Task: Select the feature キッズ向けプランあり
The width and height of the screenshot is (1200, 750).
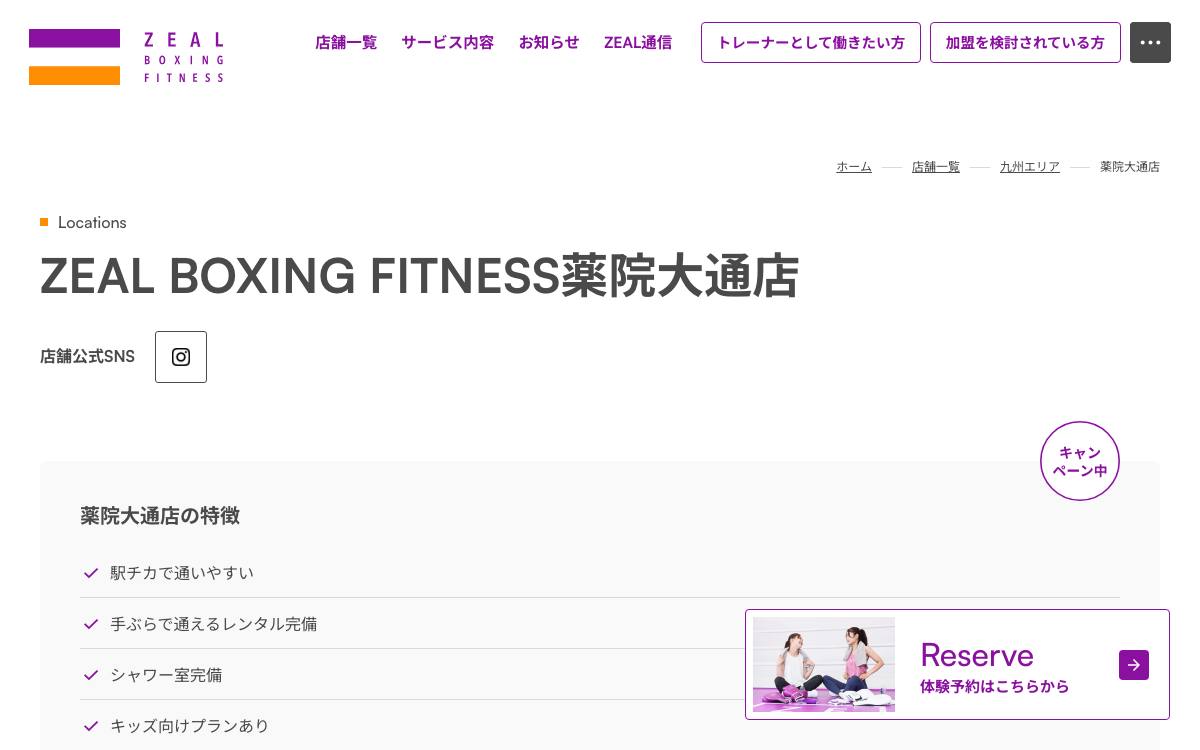Action: (189, 726)
